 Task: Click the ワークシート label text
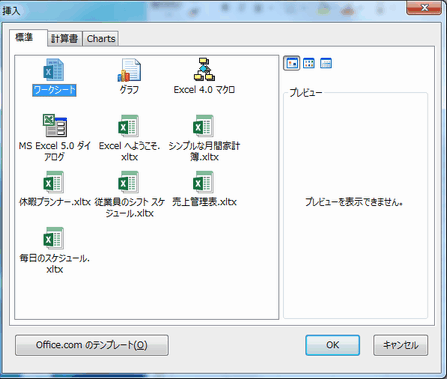[x=54, y=90]
